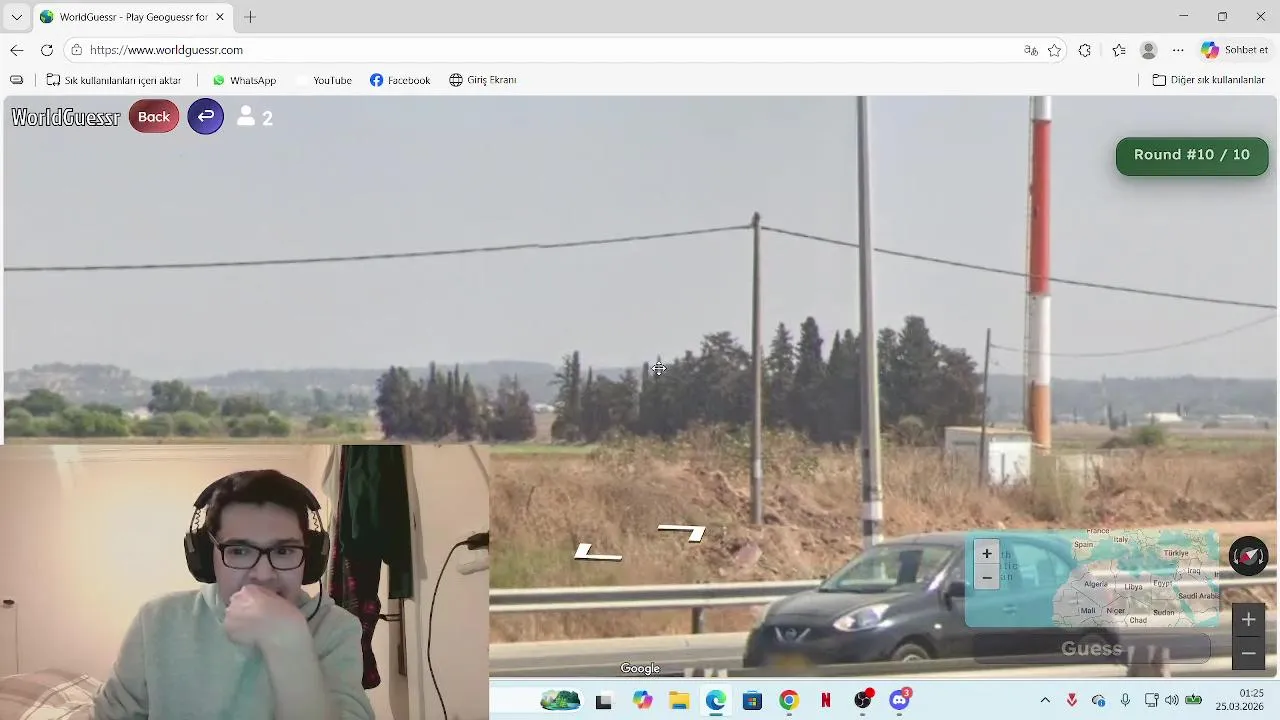The width and height of the screenshot is (1280, 720).
Task: Click the WorldGuessr logo text
Action: (x=66, y=117)
